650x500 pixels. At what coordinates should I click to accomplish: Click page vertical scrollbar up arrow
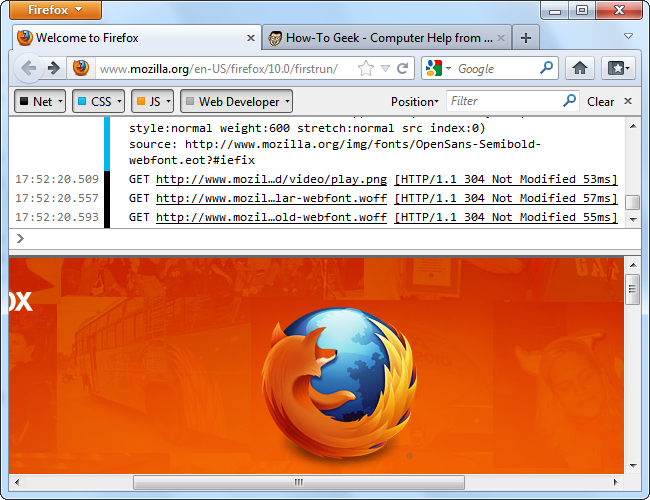(x=633, y=265)
